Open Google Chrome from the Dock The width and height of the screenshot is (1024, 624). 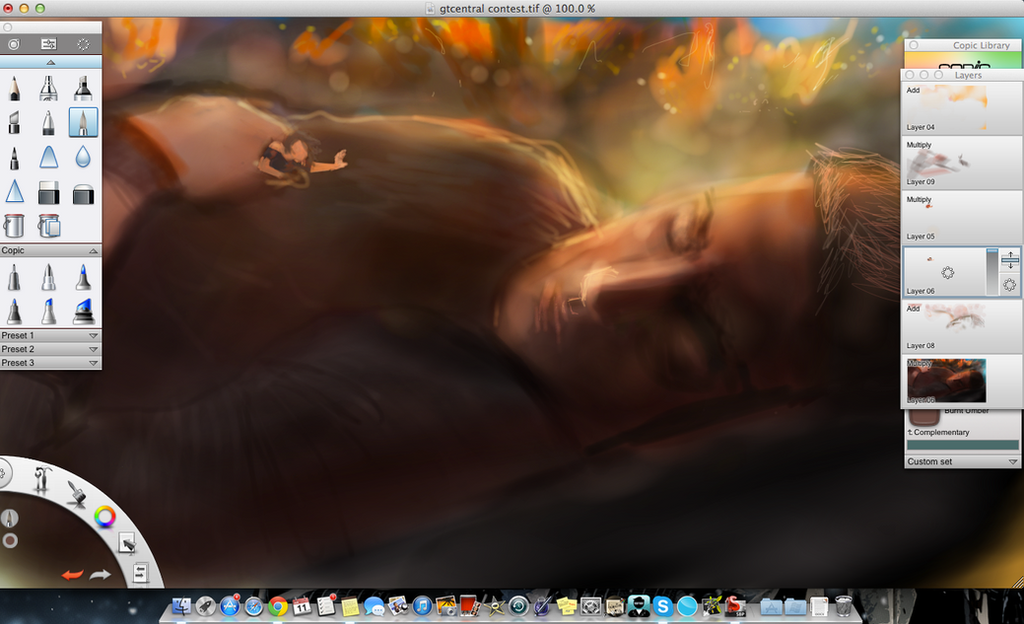(x=278, y=606)
